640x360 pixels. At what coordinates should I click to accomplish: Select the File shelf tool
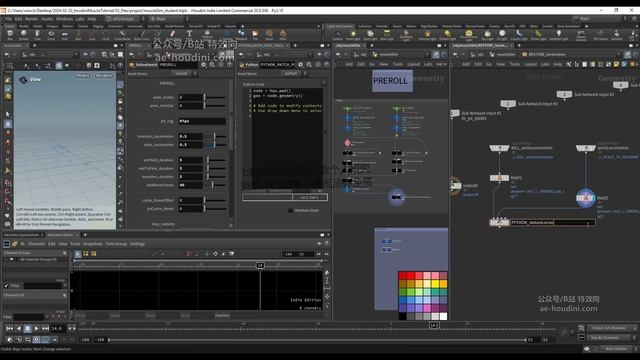[255, 35]
